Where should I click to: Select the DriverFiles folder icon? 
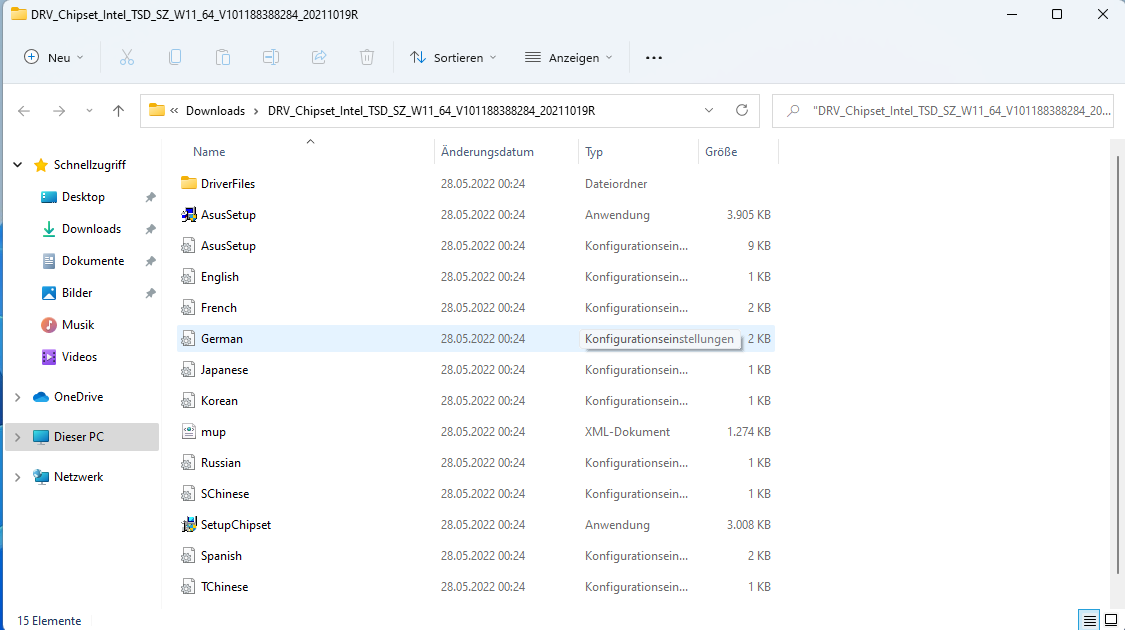click(x=189, y=184)
